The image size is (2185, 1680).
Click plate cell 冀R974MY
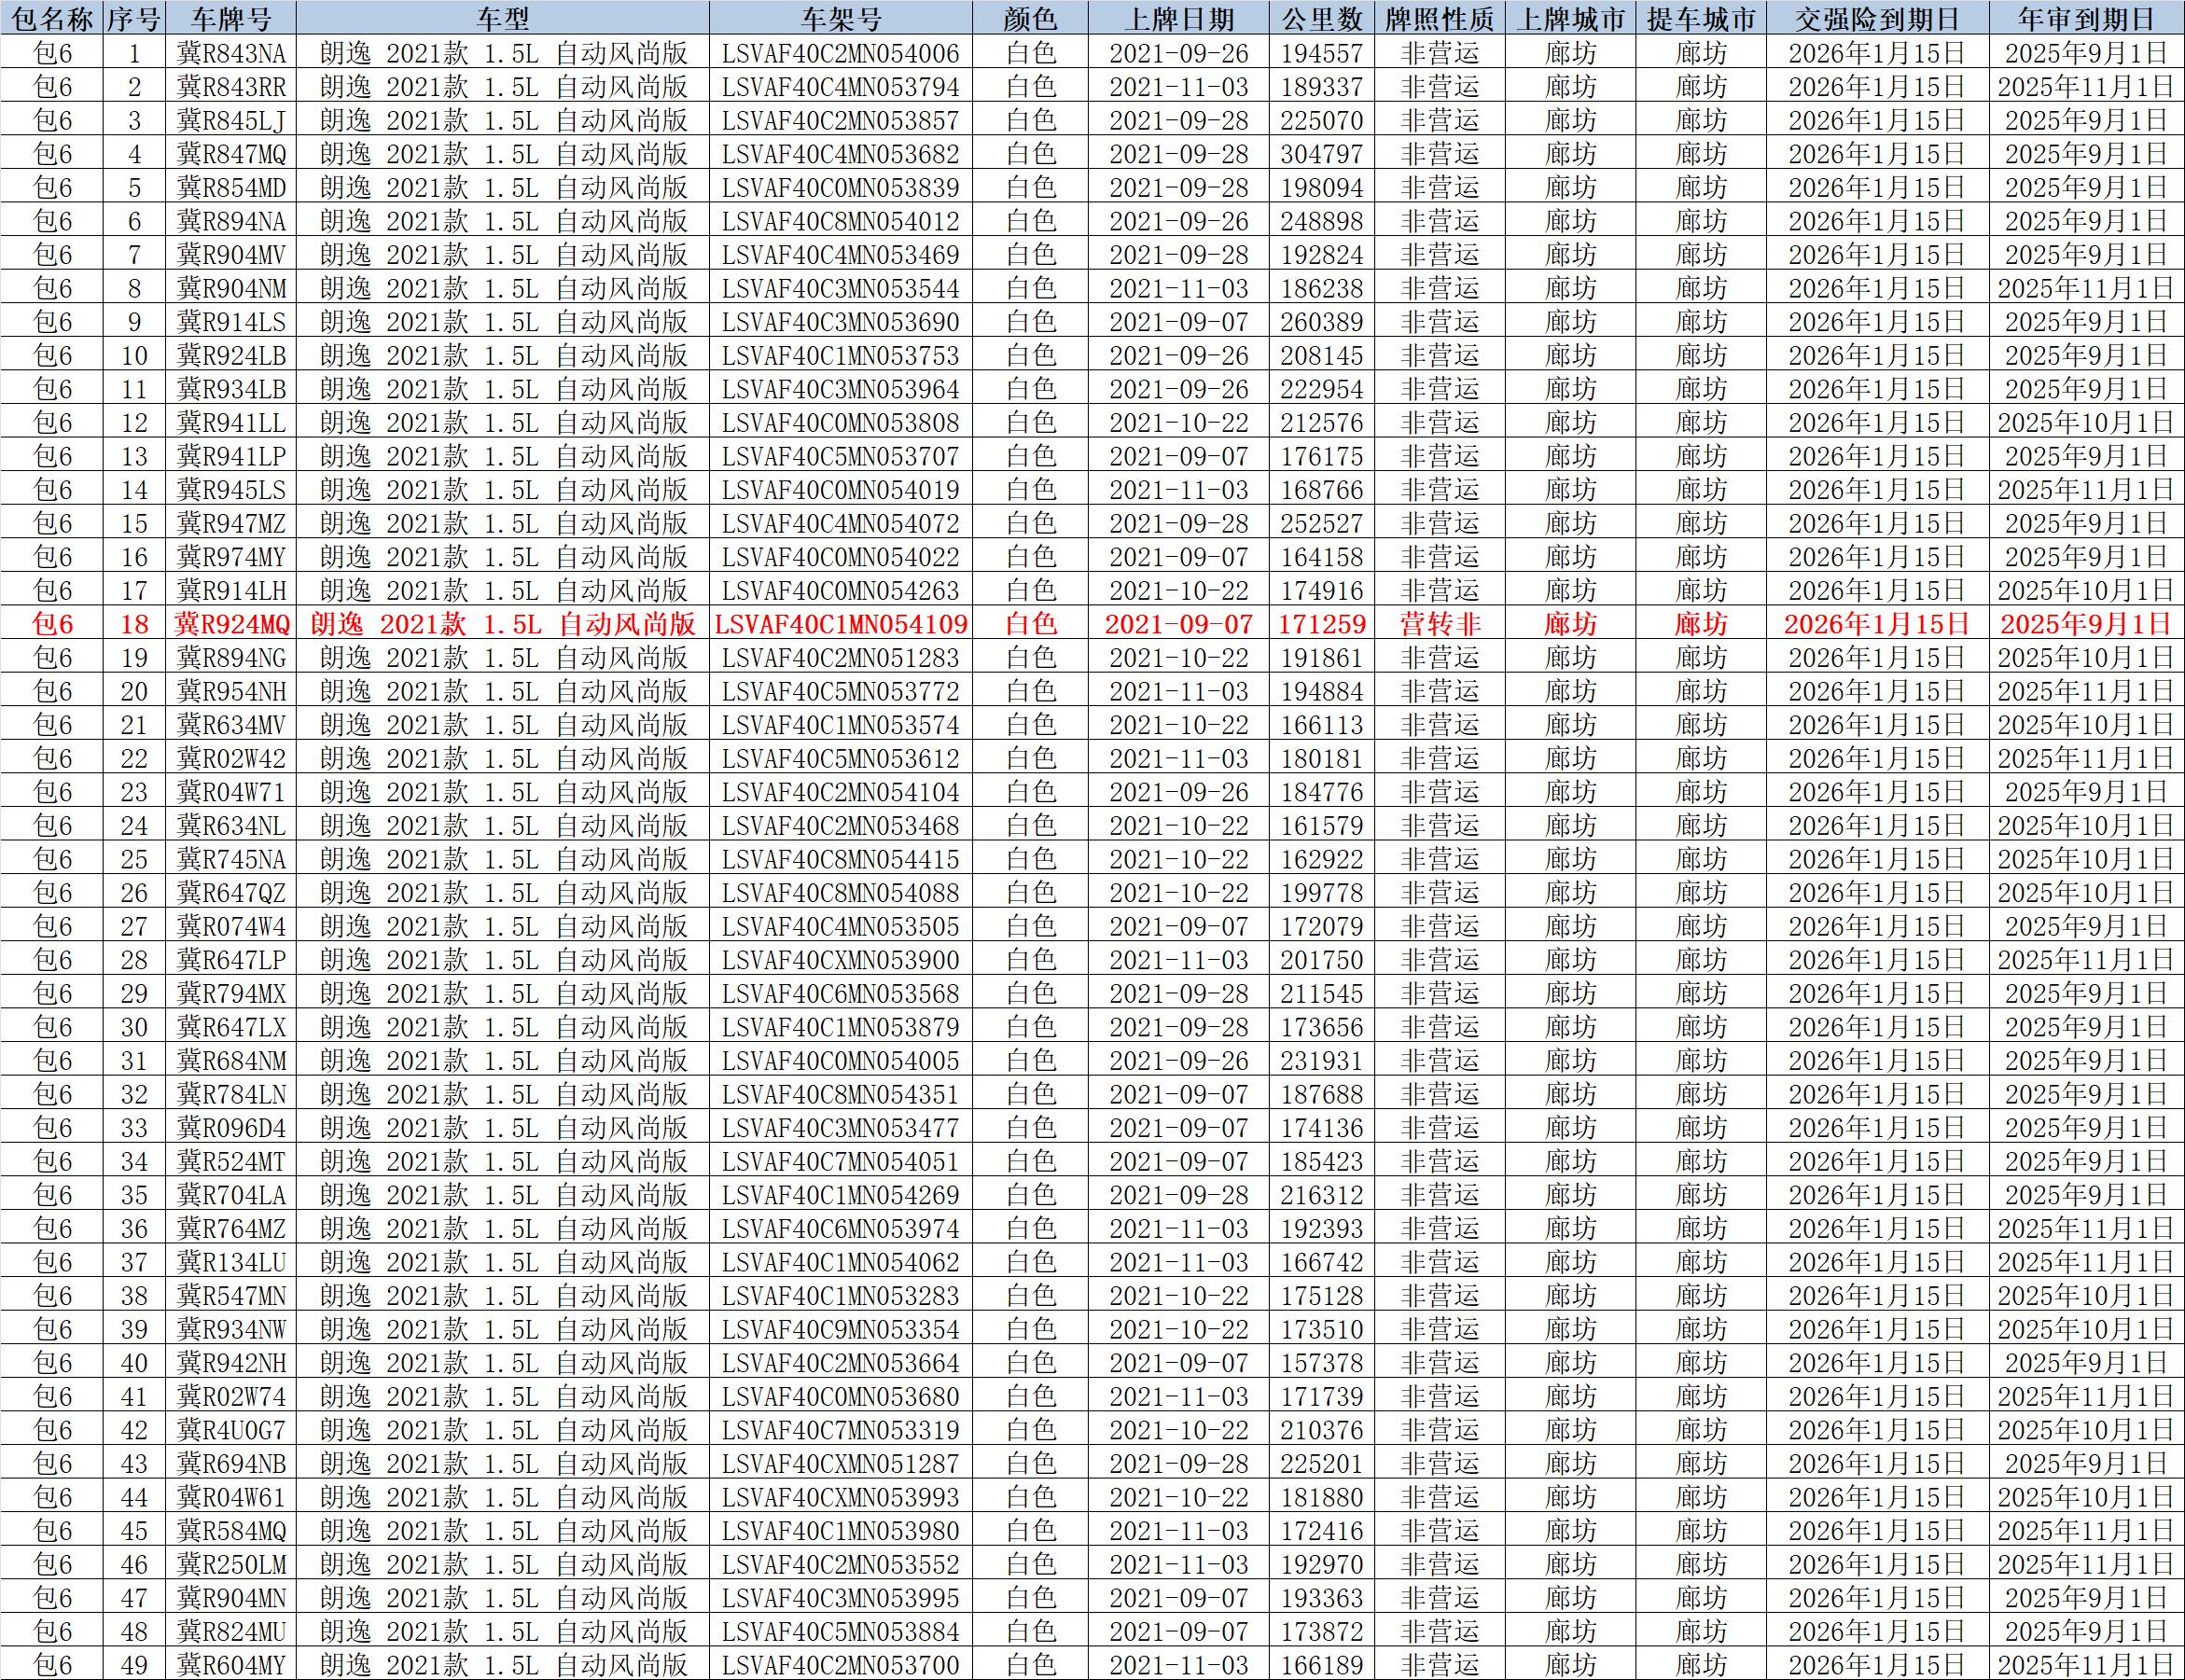click(231, 557)
